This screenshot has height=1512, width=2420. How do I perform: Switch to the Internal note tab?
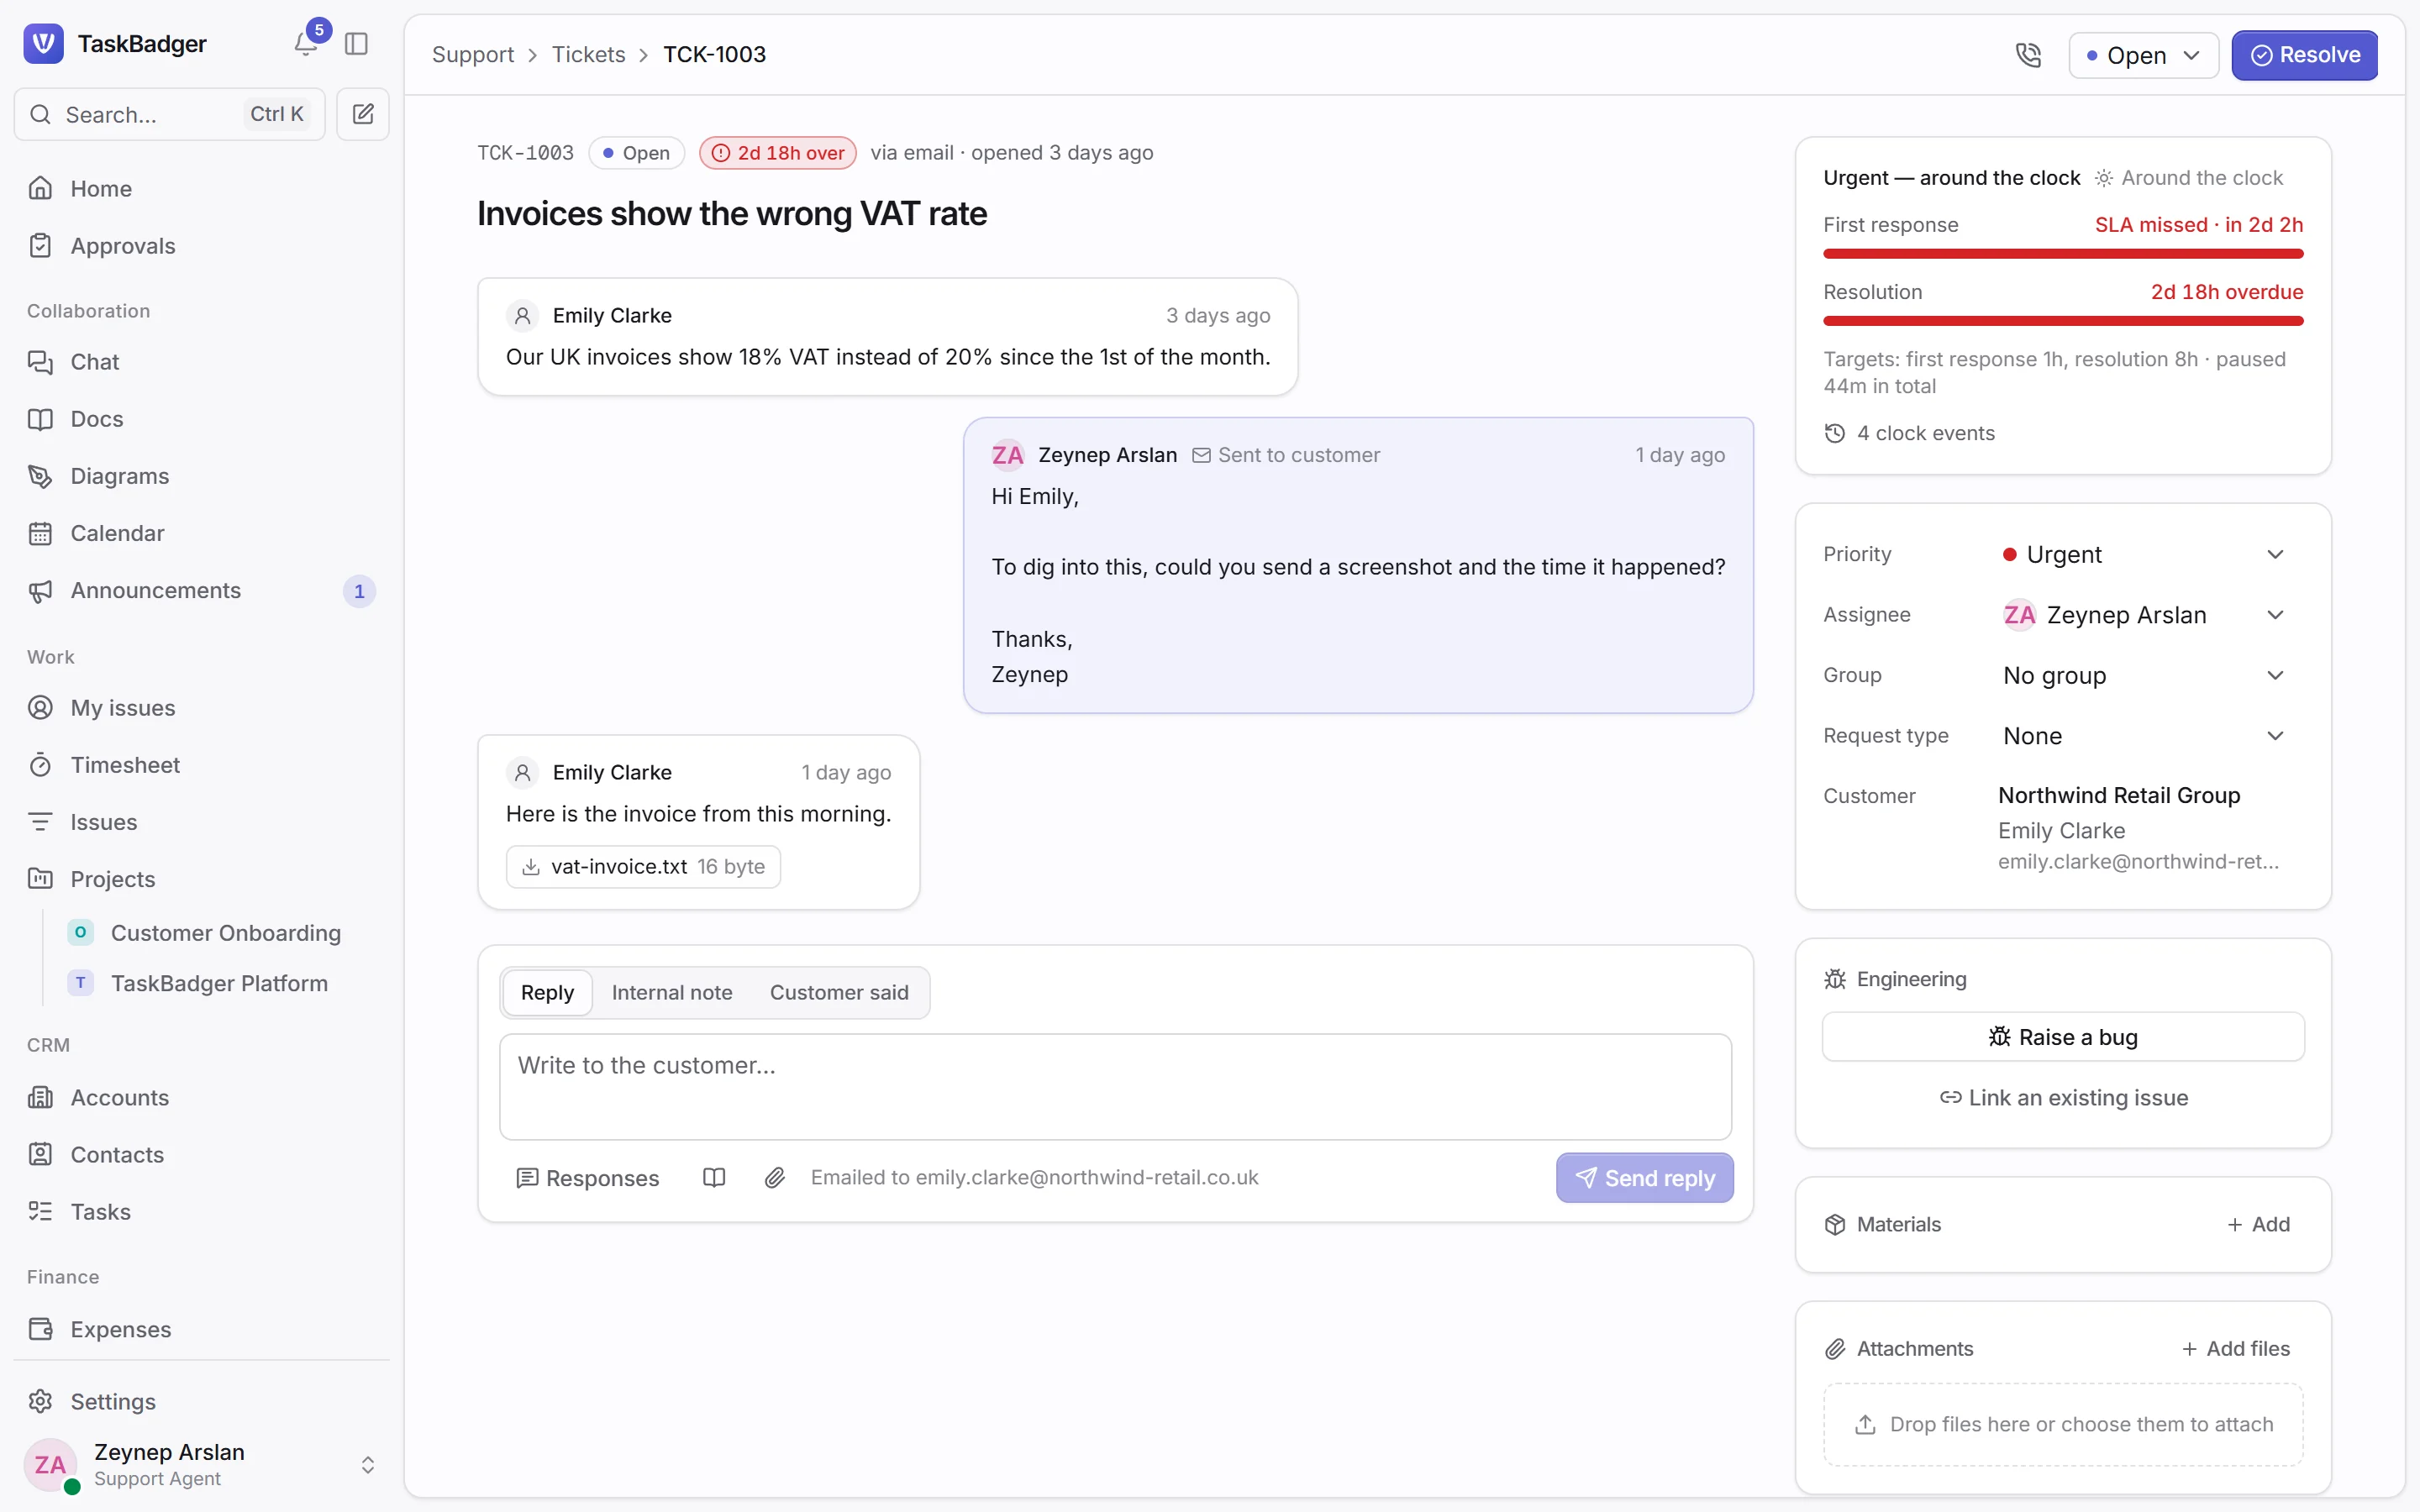pos(672,993)
